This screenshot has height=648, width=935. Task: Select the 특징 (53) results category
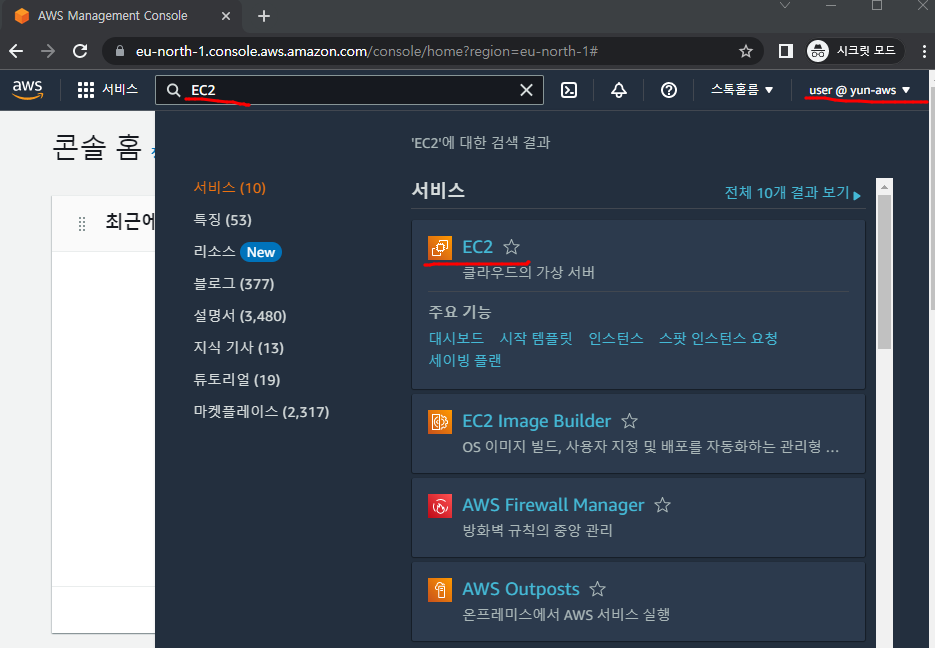[x=222, y=220]
